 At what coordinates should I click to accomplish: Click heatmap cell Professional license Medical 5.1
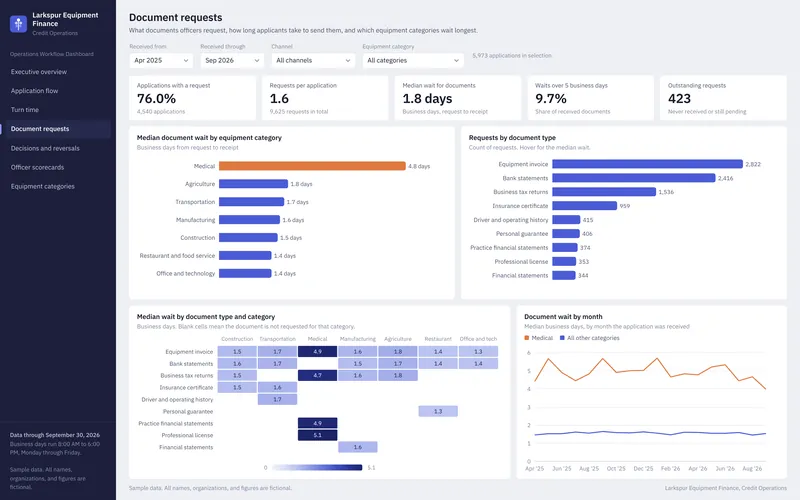pyautogui.click(x=317, y=435)
